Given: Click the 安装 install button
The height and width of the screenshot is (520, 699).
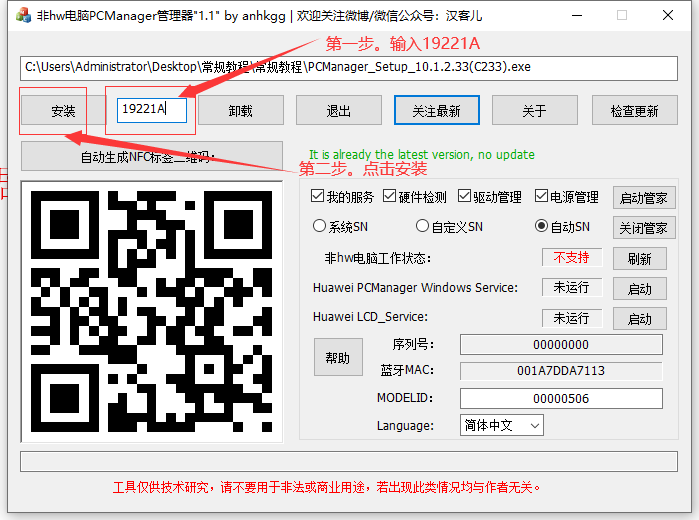Looking at the screenshot, I should 62,110.
